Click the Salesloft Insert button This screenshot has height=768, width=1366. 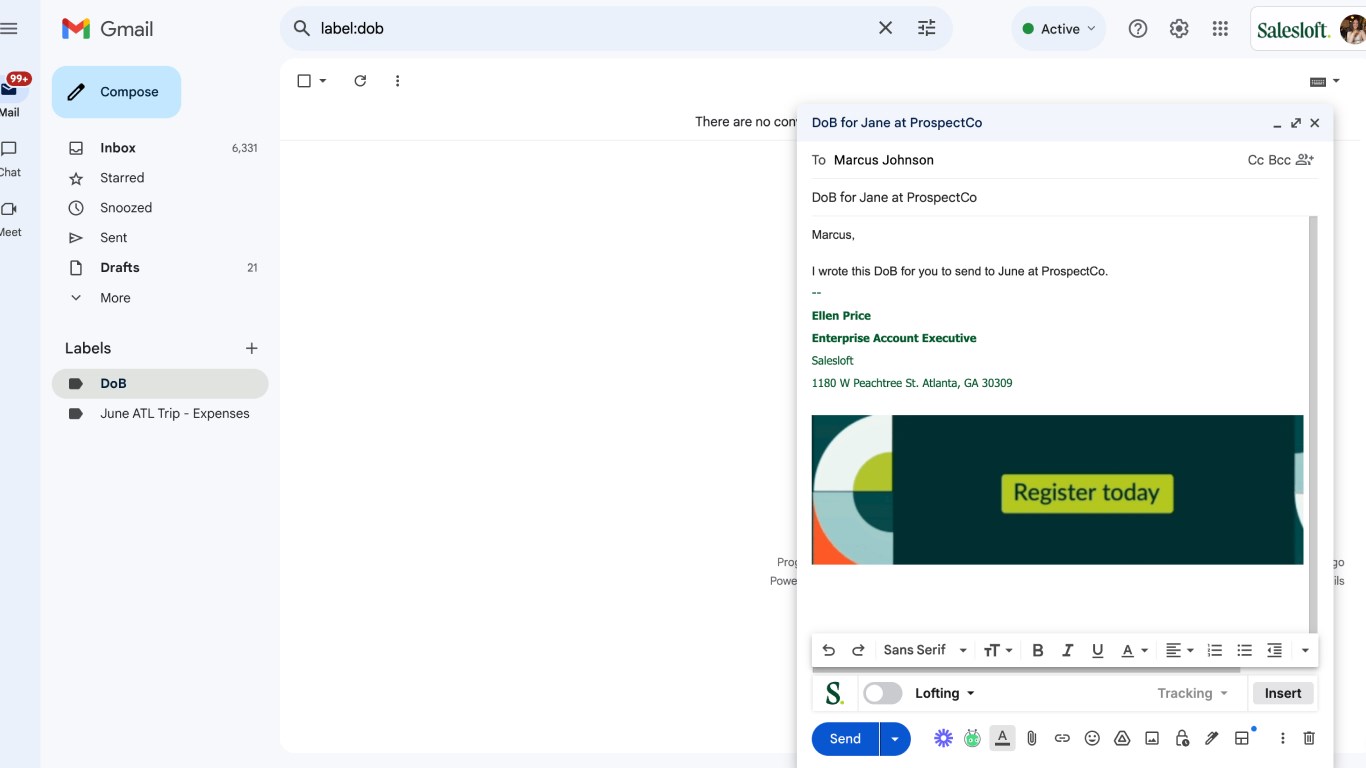(x=1283, y=693)
